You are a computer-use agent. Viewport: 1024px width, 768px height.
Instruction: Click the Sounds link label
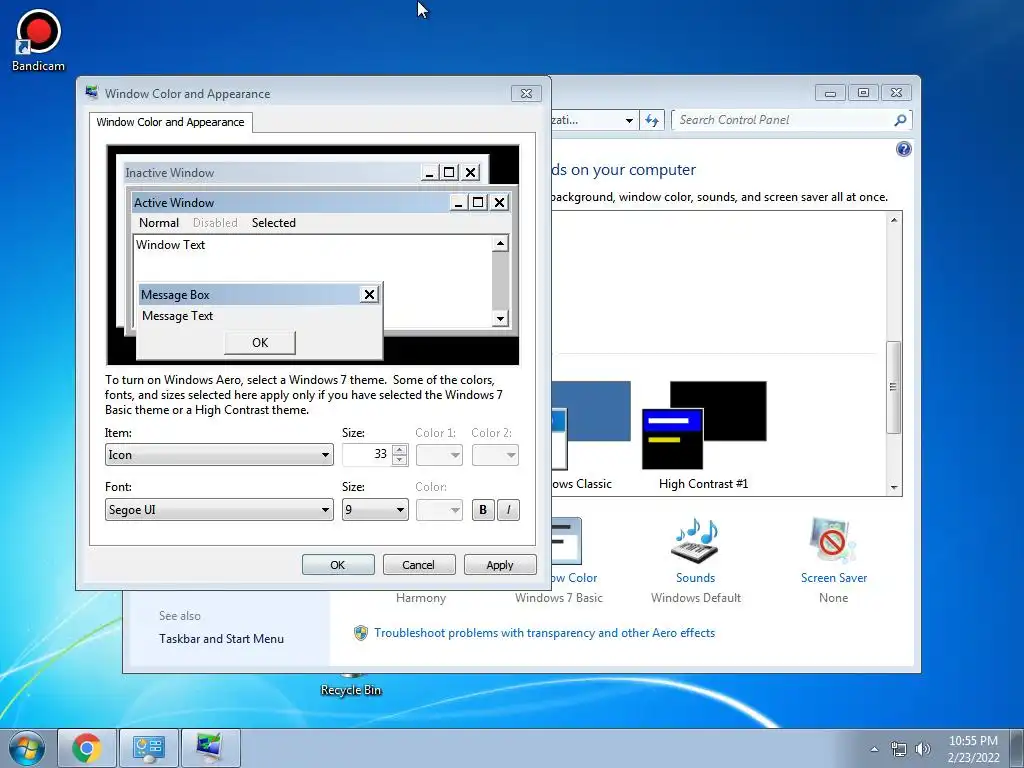pos(696,578)
